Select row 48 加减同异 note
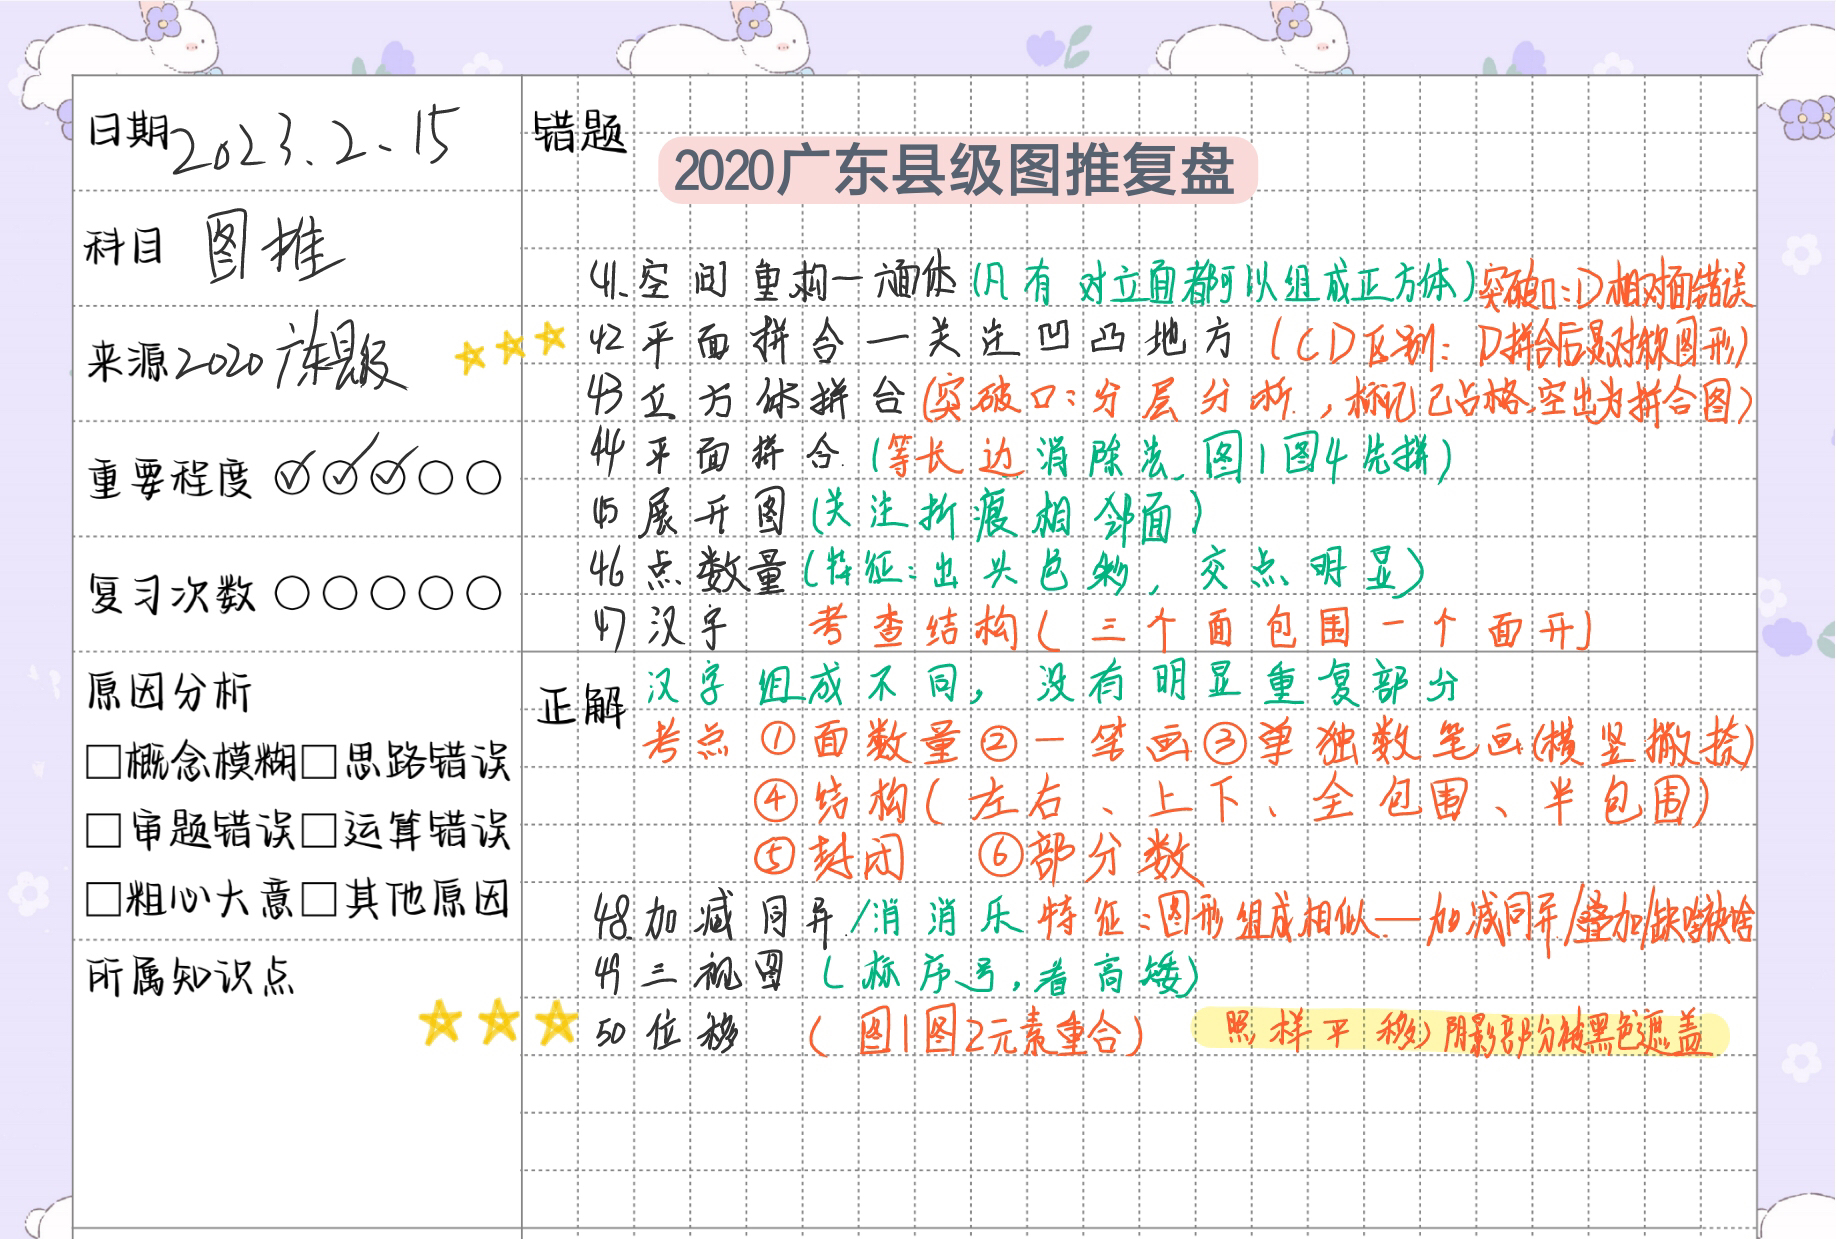The height and width of the screenshot is (1239, 1836). point(1173,919)
